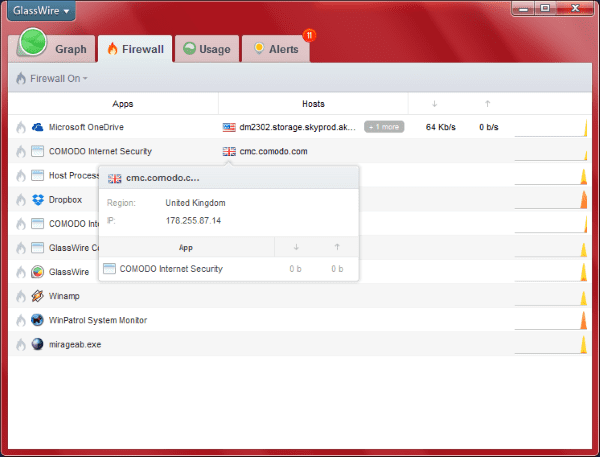This screenshot has height=457, width=600.
Task: Click COMODO Internet Security in popup app list
Action: click(x=171, y=269)
